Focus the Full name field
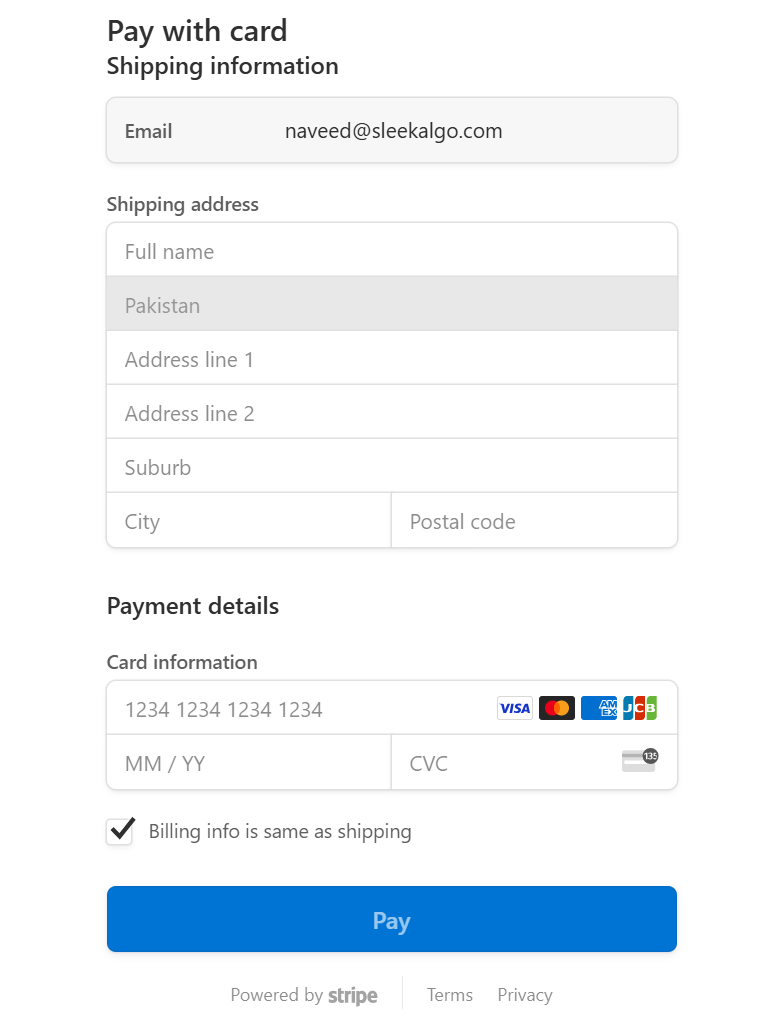The image size is (781, 1020). (x=392, y=251)
